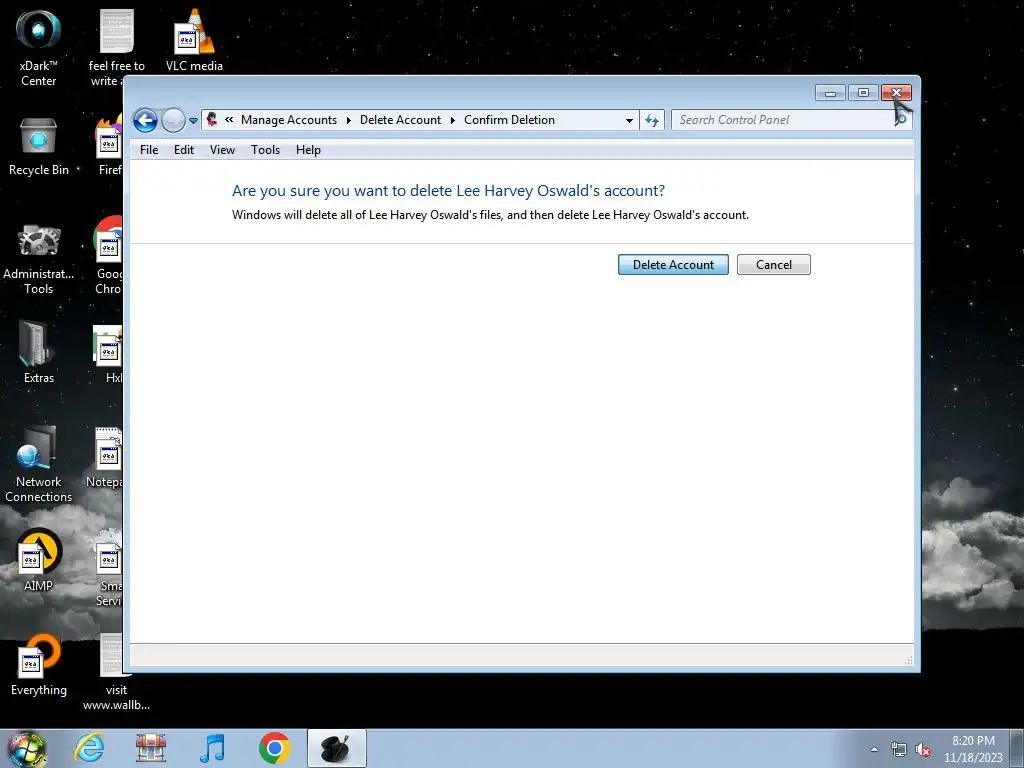1024x768 pixels.
Task: Open the Edit menu
Action: tap(184, 150)
